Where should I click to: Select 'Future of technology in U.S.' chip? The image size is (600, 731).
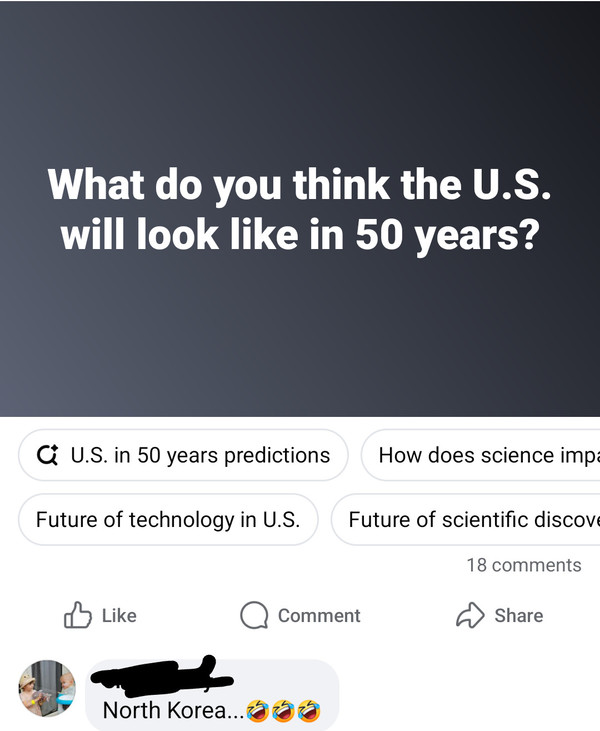[x=168, y=519]
